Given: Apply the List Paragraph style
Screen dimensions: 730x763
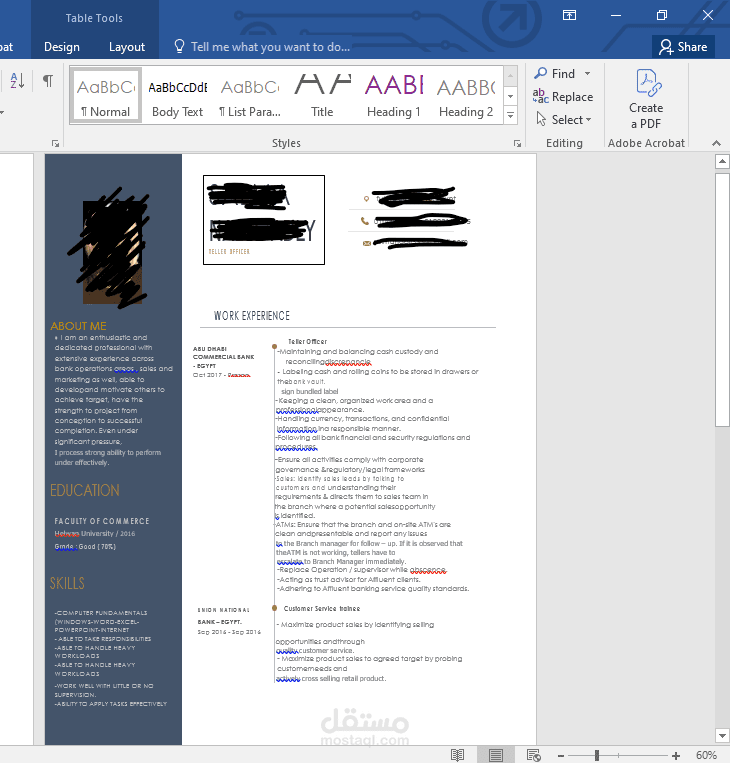Looking at the screenshot, I should (x=250, y=95).
